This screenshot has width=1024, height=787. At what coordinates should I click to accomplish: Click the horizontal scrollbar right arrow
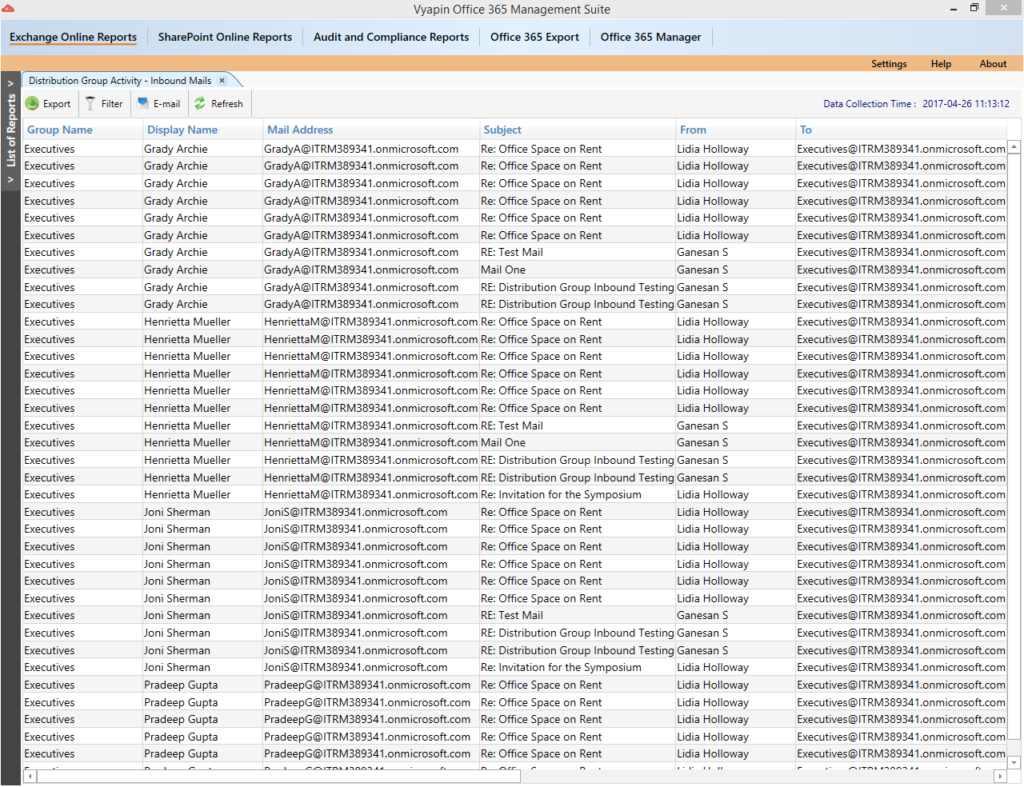tap(1000, 776)
